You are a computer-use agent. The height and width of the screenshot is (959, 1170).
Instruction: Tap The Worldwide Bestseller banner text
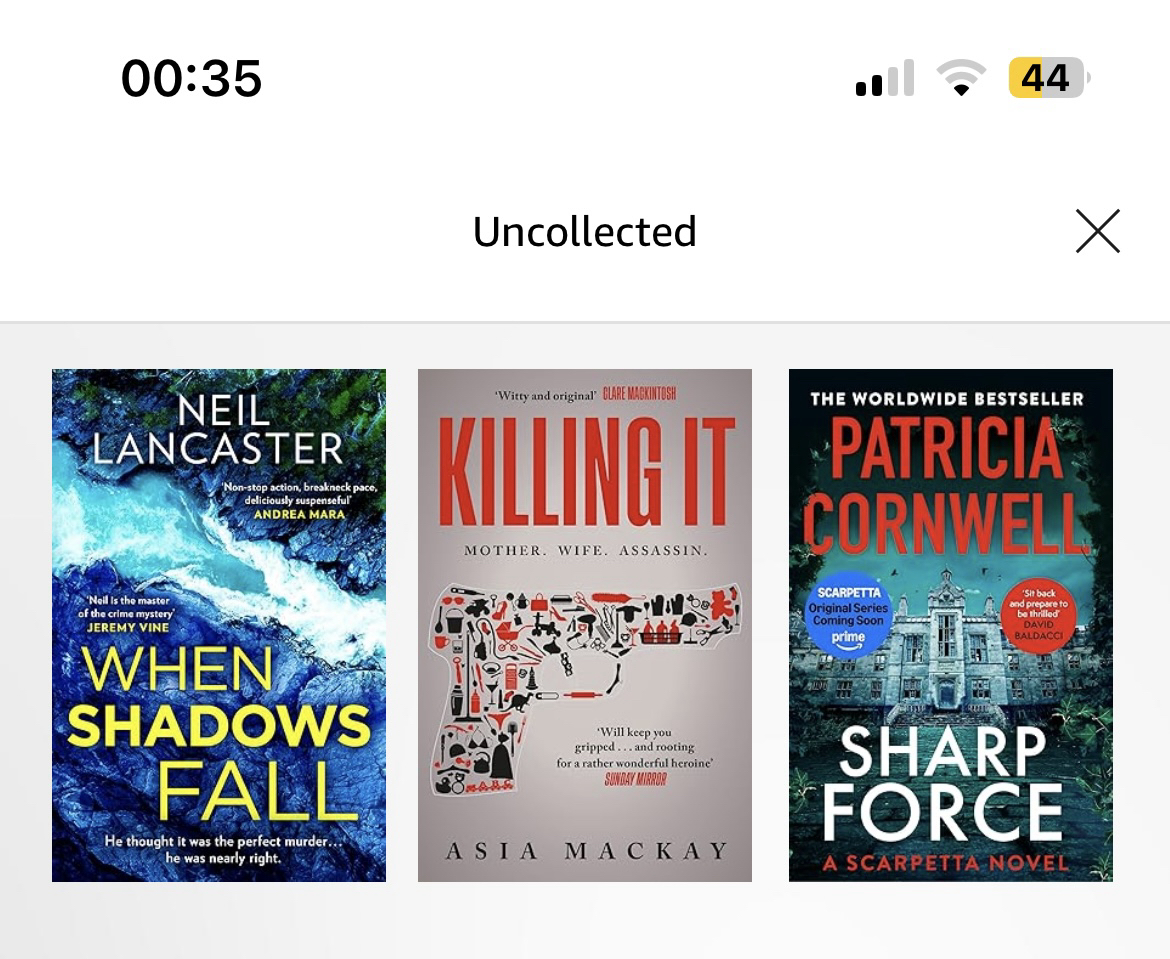(946, 399)
